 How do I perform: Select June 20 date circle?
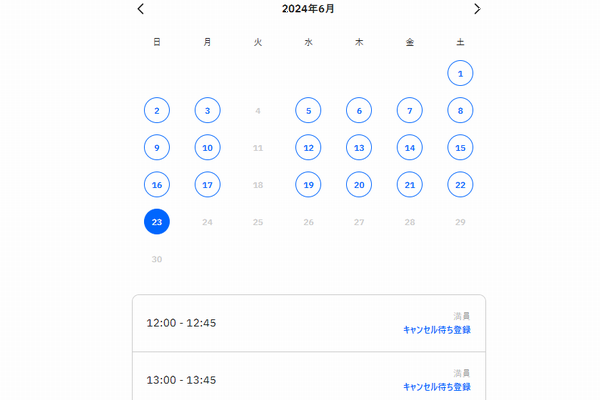[359, 185]
